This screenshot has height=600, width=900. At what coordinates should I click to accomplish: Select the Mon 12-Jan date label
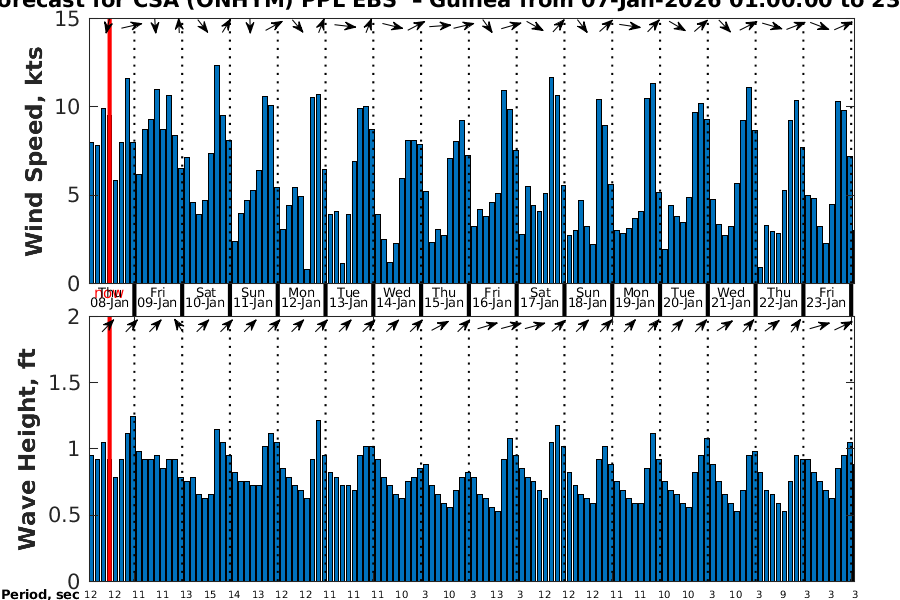click(x=301, y=297)
